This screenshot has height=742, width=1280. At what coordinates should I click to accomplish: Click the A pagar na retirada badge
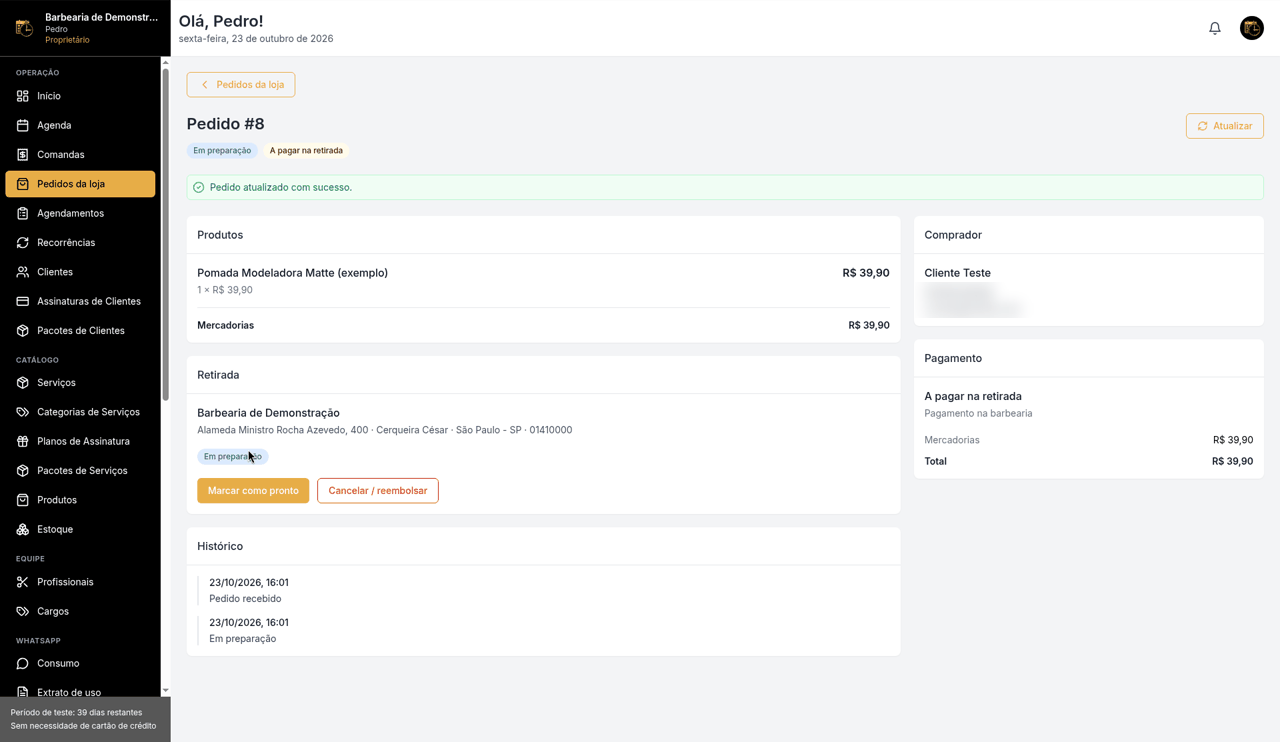tap(306, 151)
